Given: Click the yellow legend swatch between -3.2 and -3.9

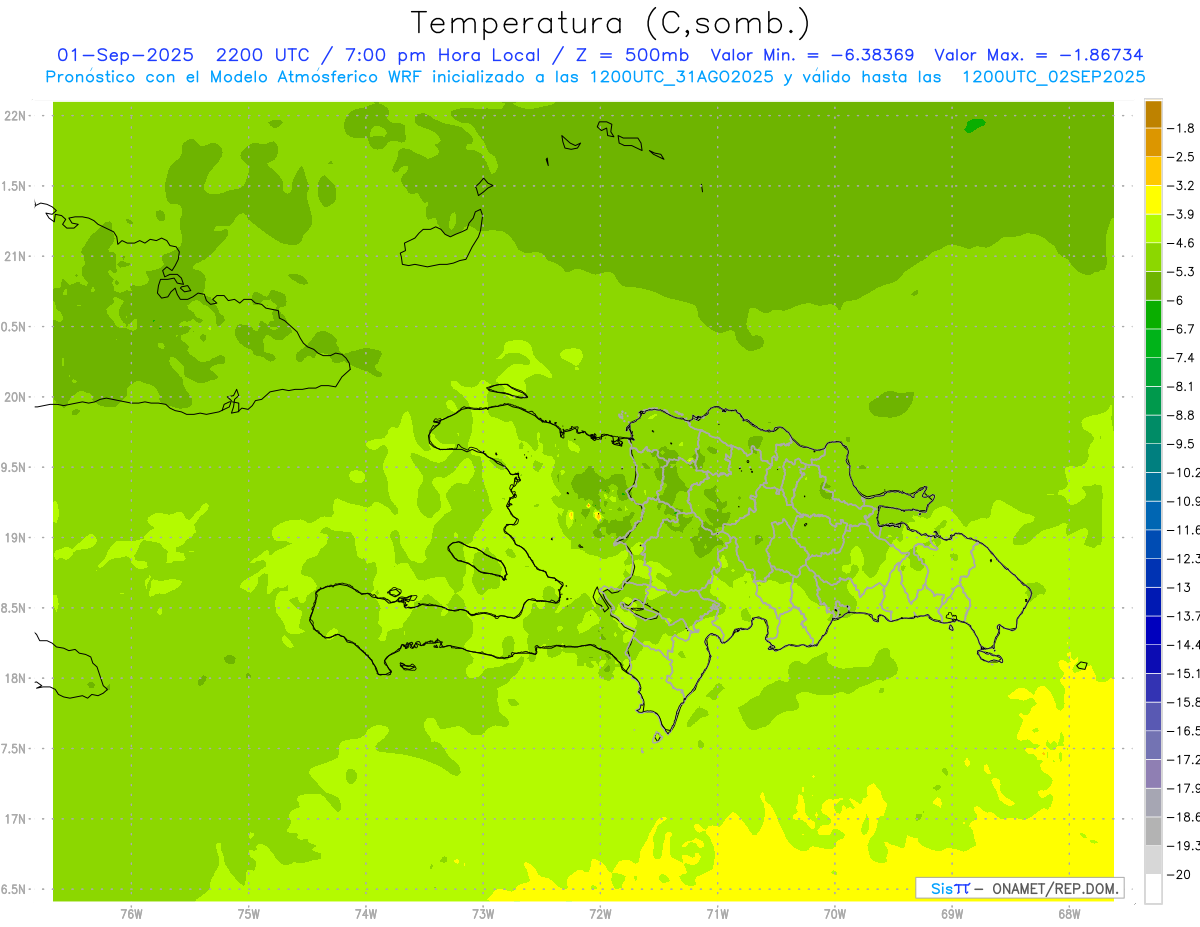Looking at the screenshot, I should (1153, 200).
